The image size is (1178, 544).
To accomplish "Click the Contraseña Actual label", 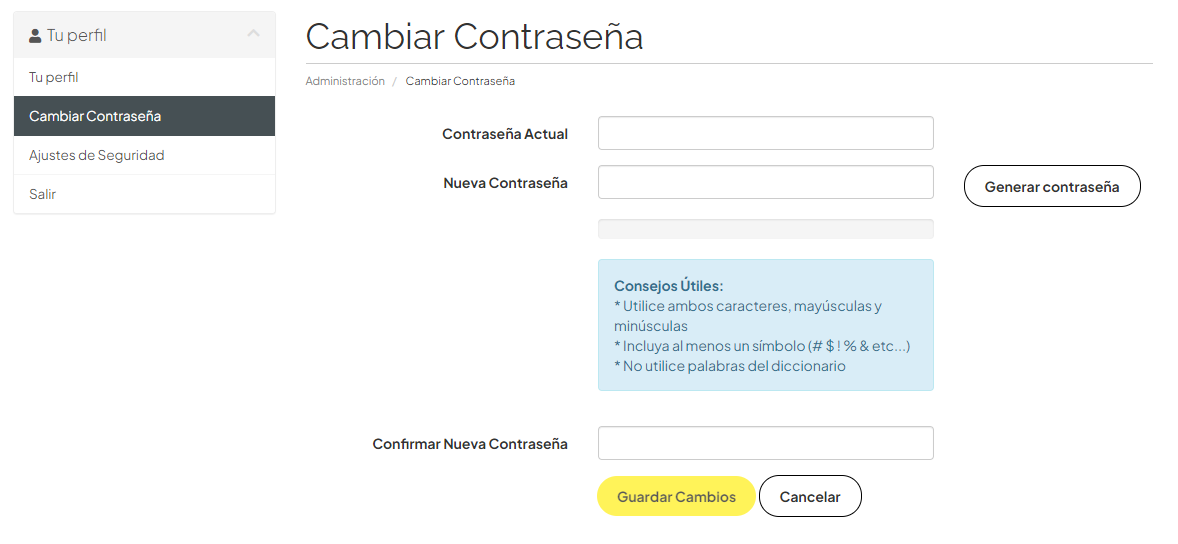I will coord(505,134).
